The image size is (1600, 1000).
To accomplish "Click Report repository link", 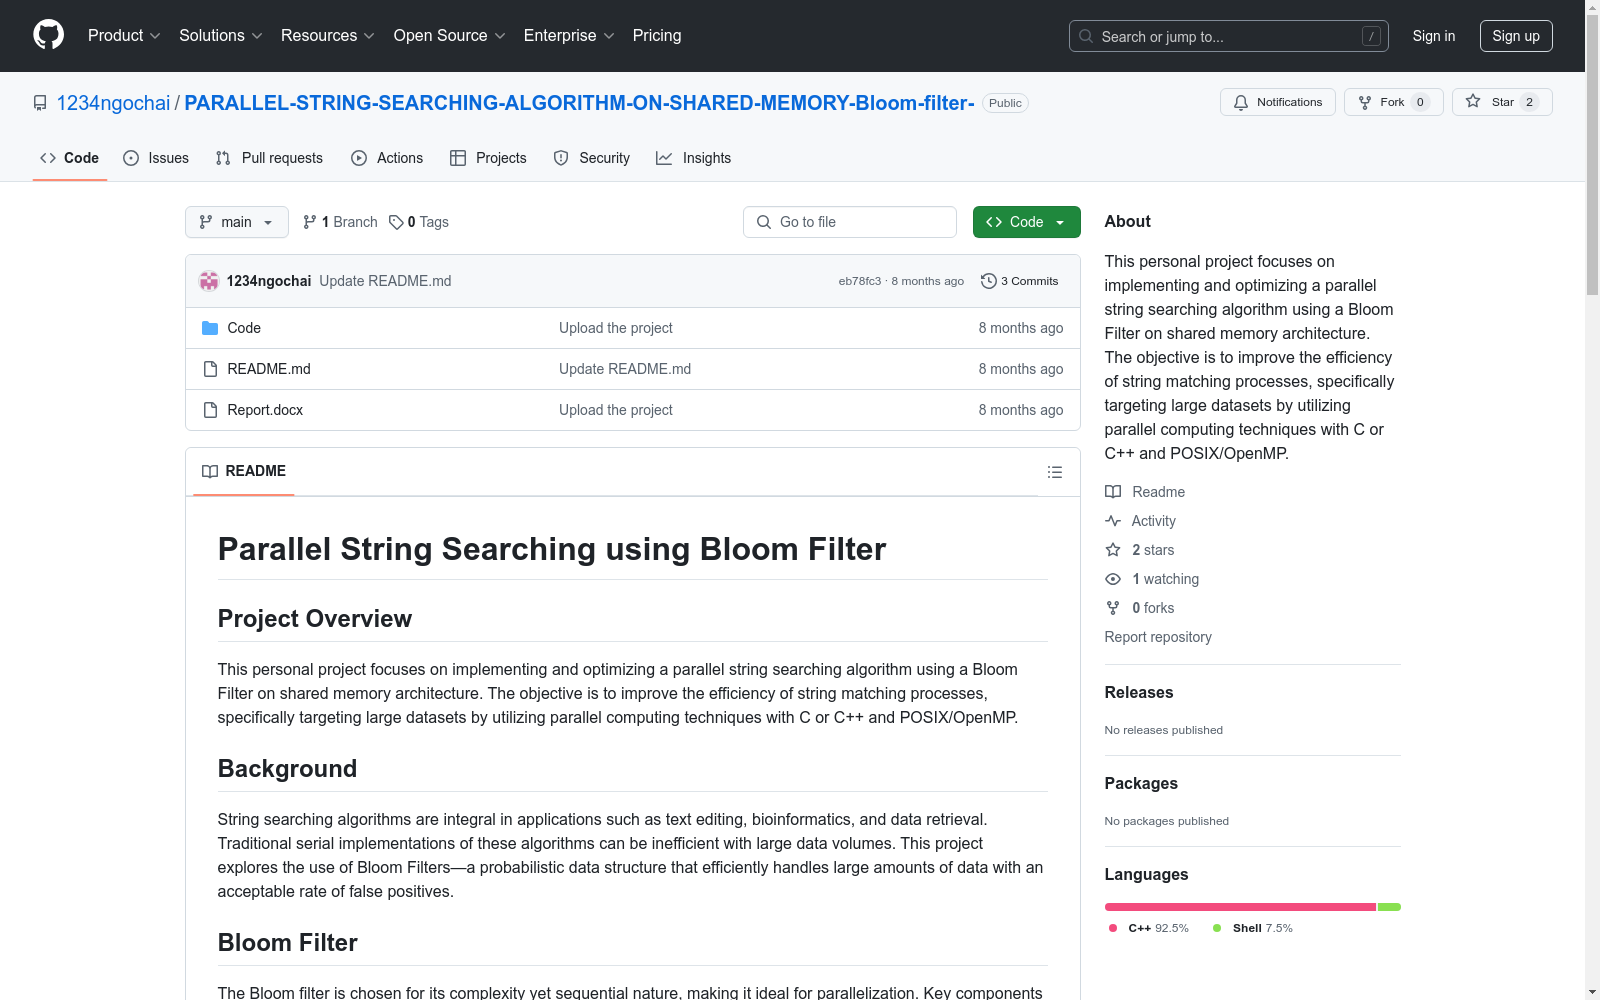I will (x=1157, y=637).
